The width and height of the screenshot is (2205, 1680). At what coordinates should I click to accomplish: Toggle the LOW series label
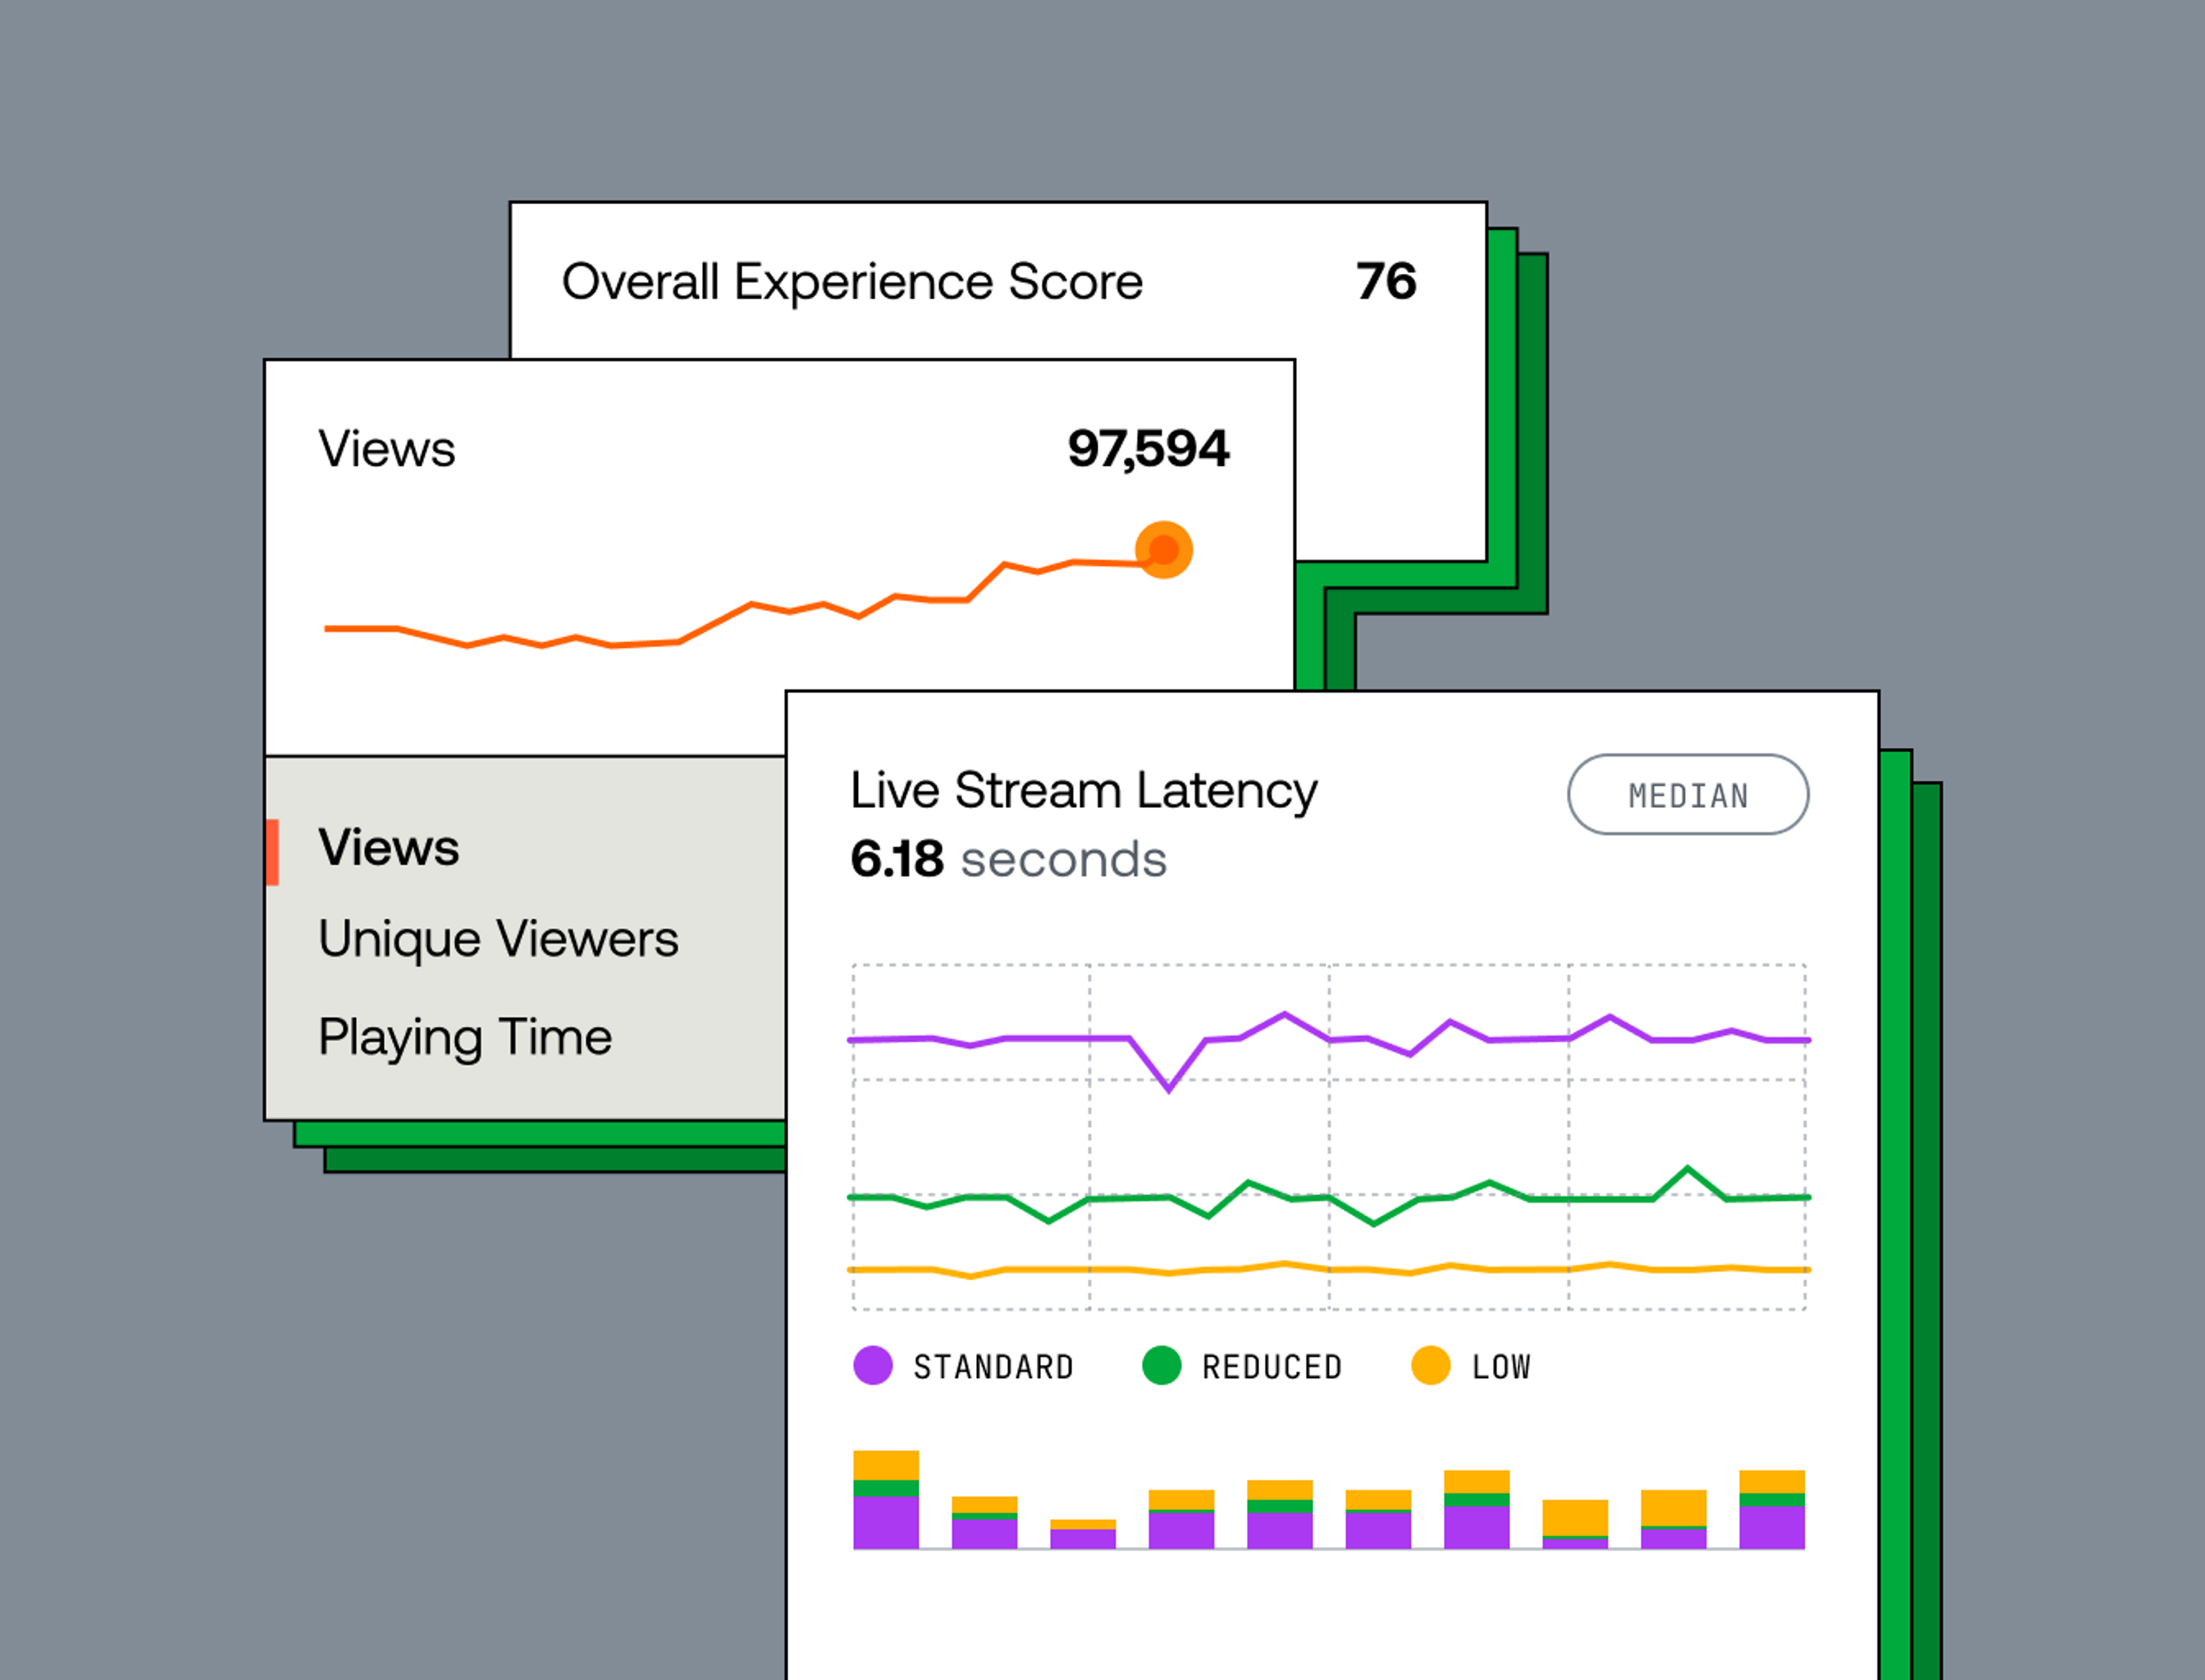coord(1501,1367)
